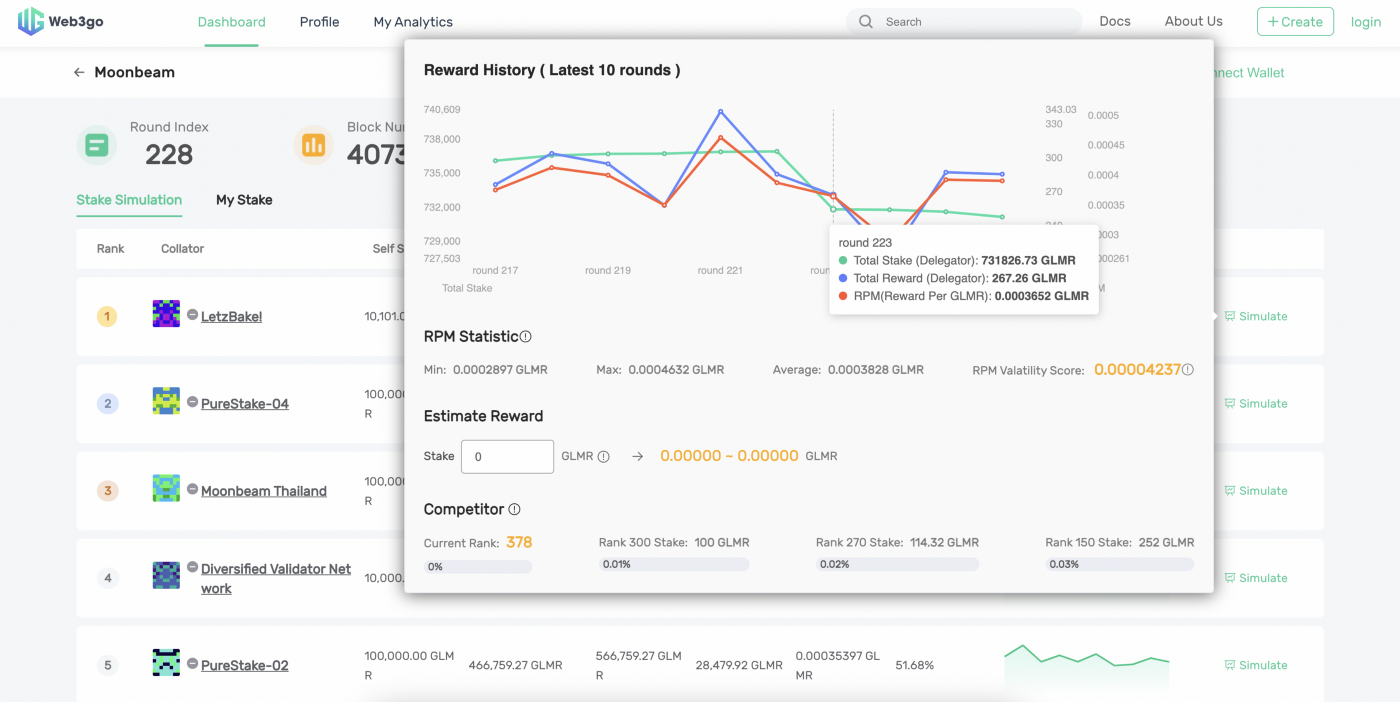Simulate staking for PureStake-04

[1256, 404]
